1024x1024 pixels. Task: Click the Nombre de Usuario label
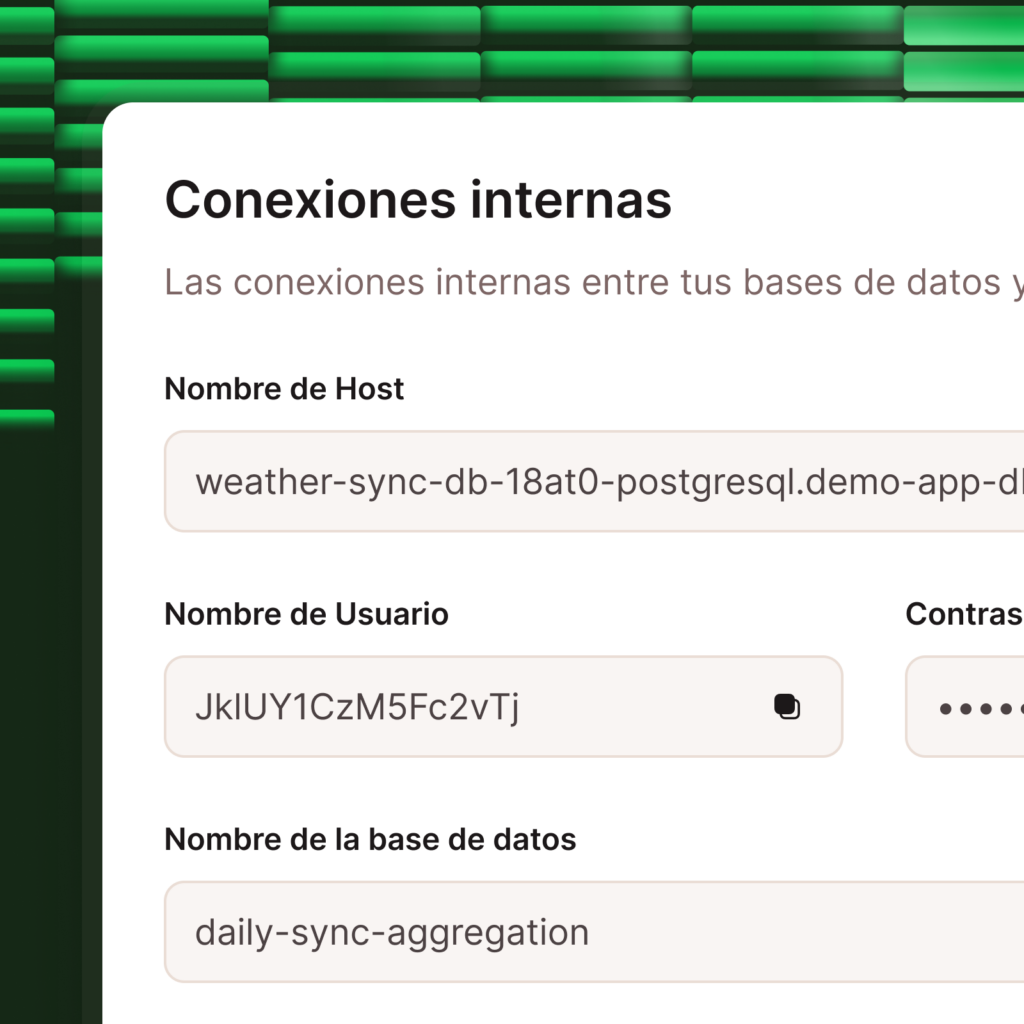coord(305,614)
